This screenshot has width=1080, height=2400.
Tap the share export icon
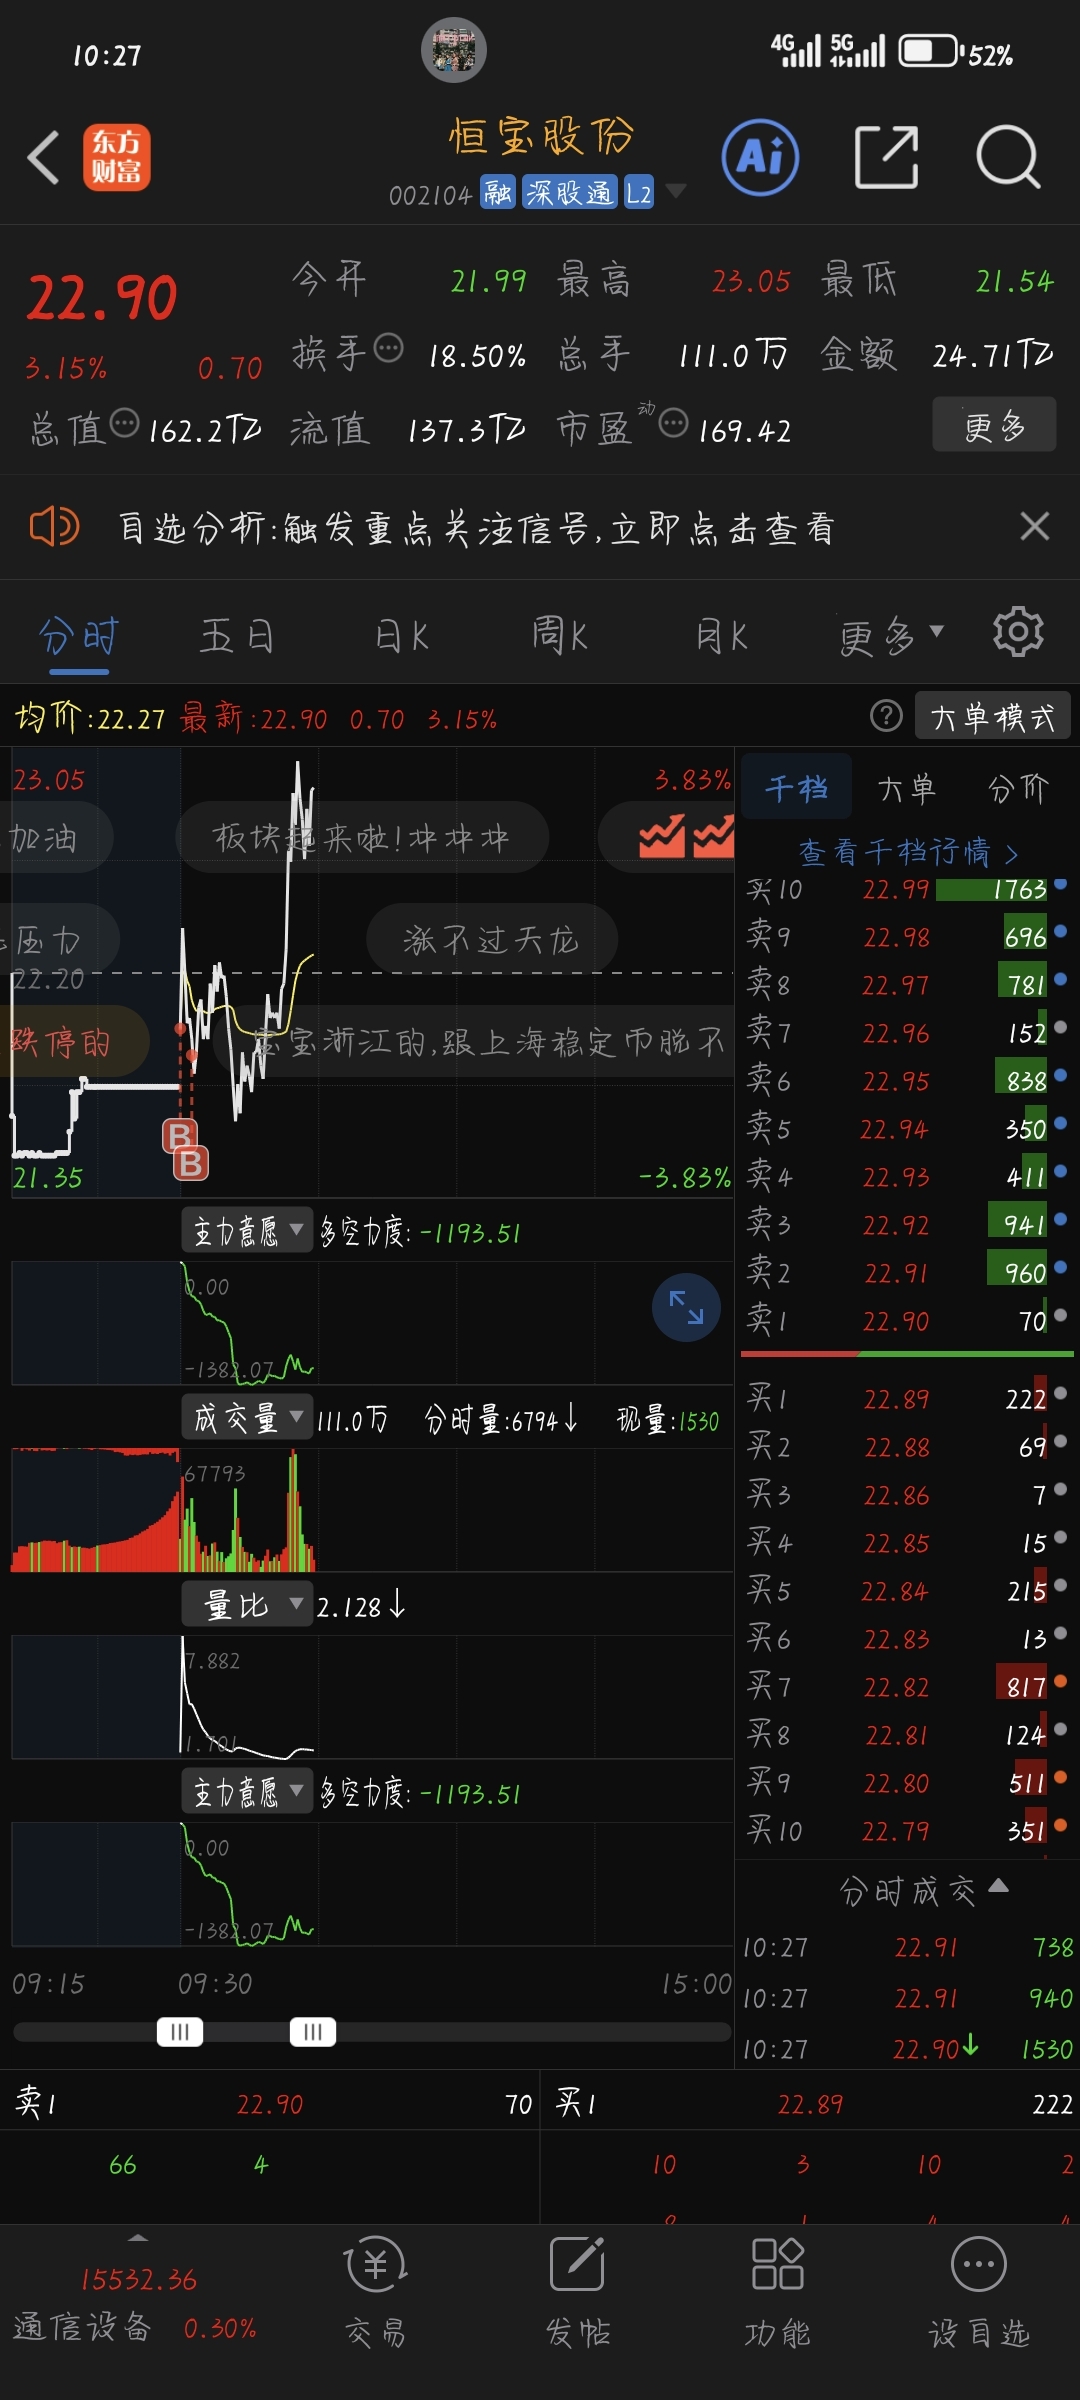coord(887,157)
